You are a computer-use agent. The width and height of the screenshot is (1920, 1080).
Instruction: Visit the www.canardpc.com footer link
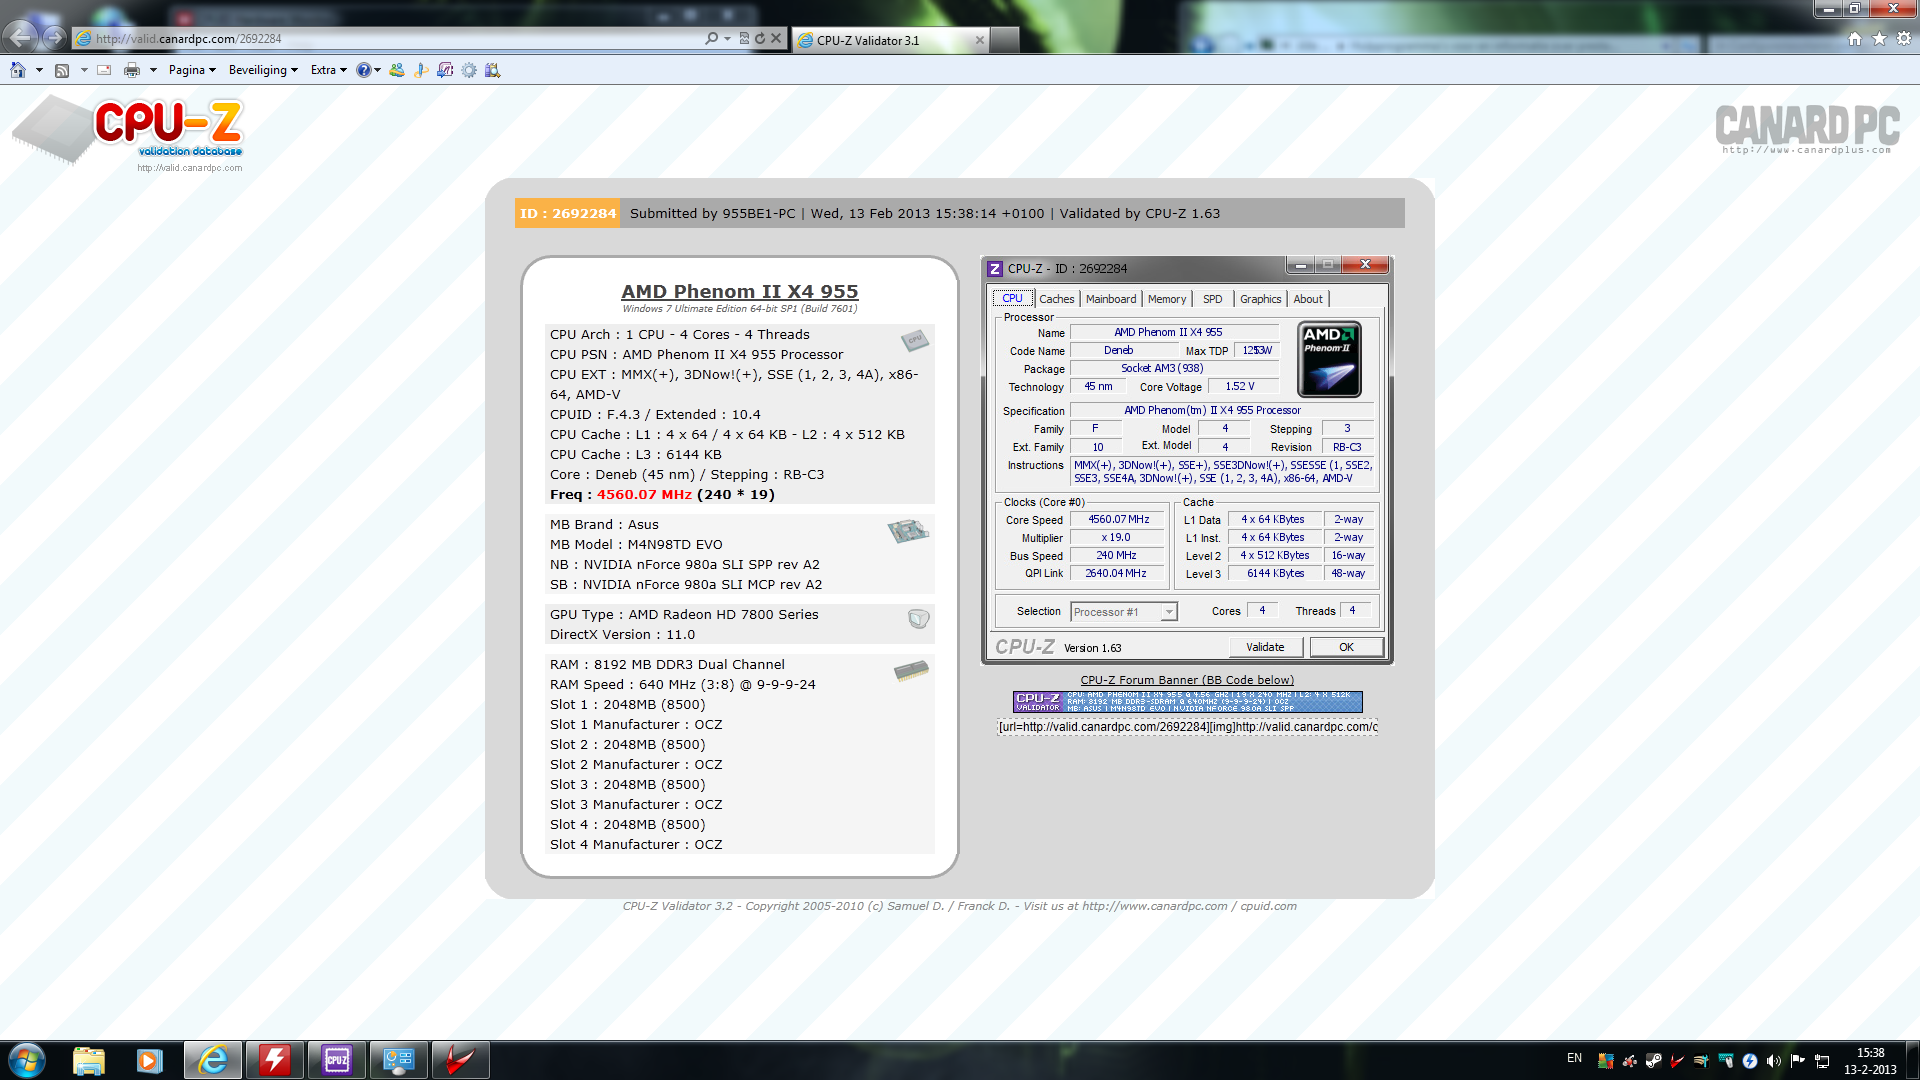1154,906
